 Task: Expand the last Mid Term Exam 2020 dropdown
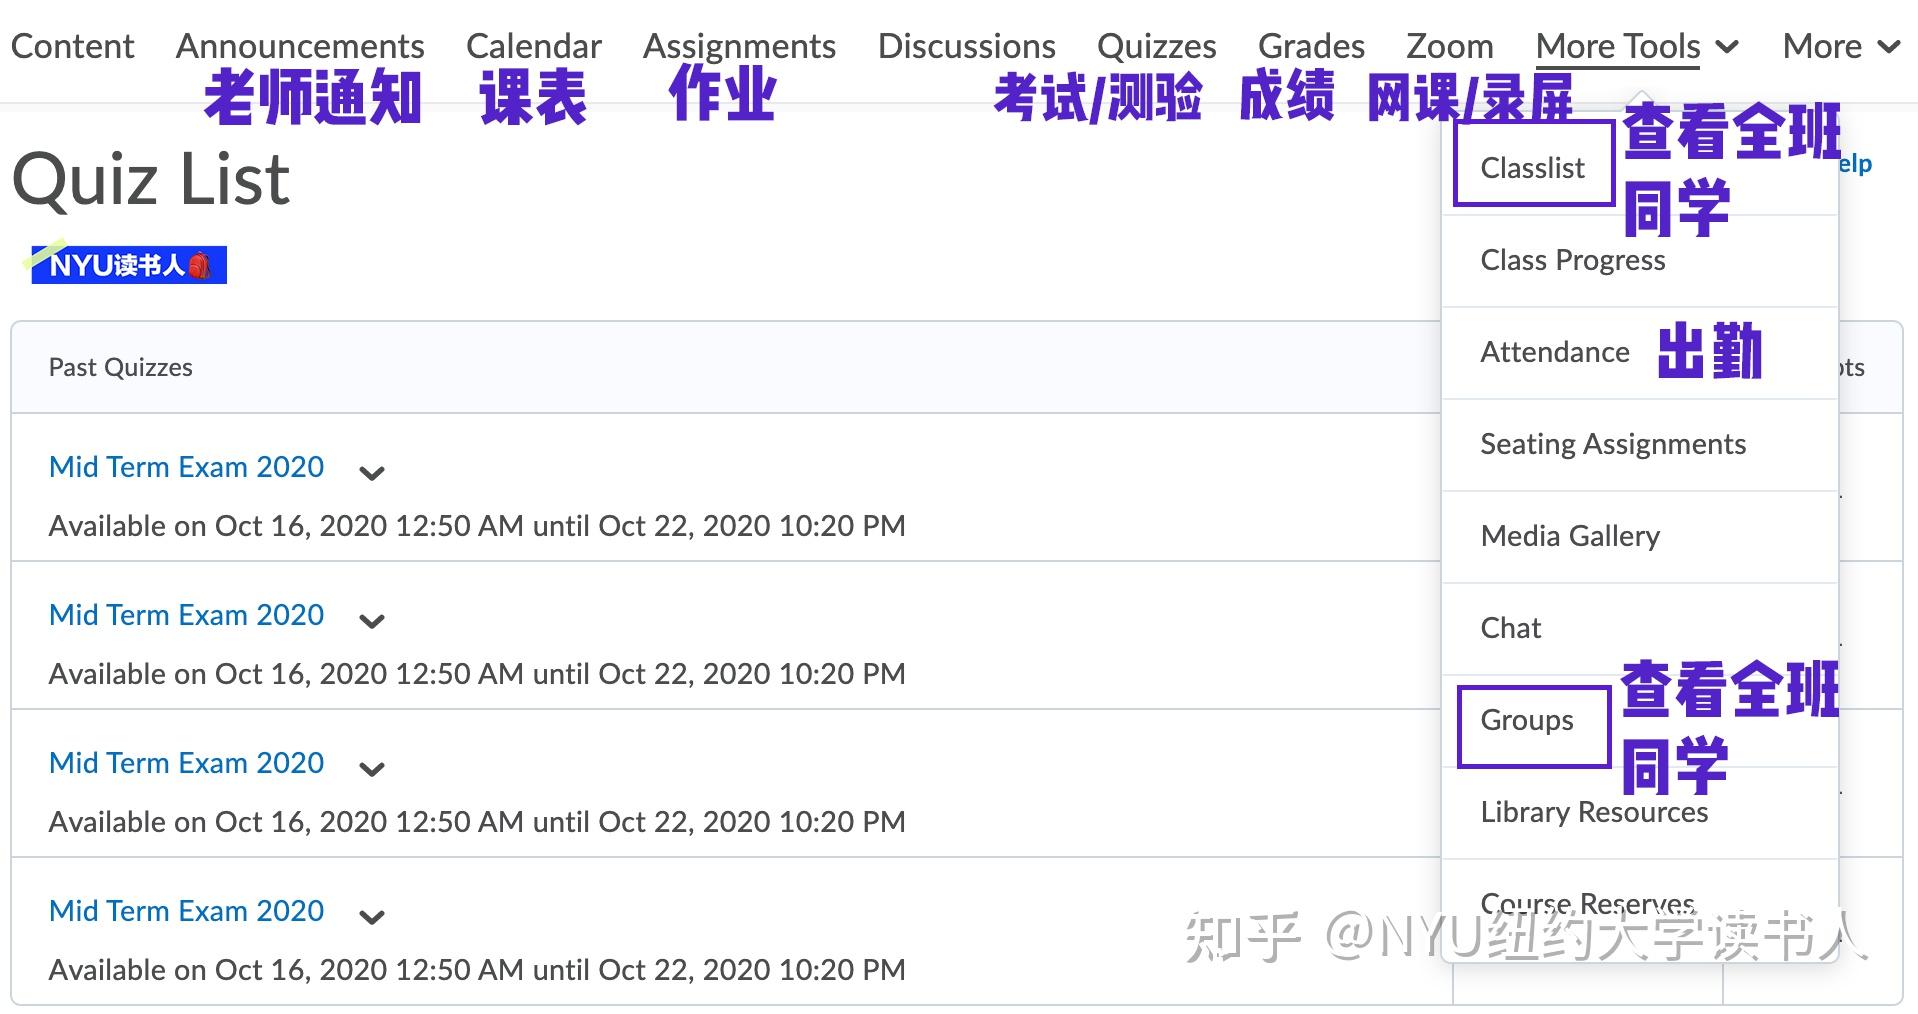(371, 917)
